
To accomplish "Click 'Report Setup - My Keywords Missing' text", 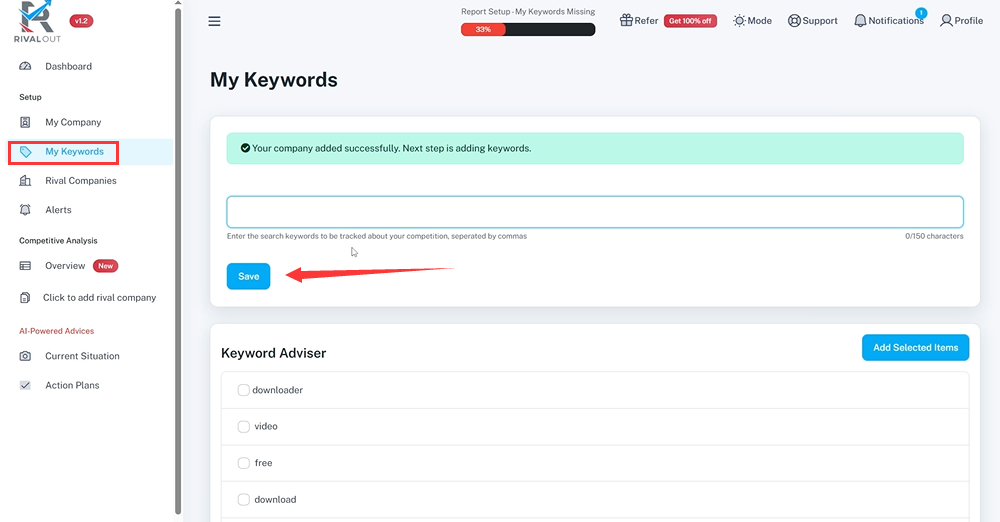I will (x=528, y=11).
